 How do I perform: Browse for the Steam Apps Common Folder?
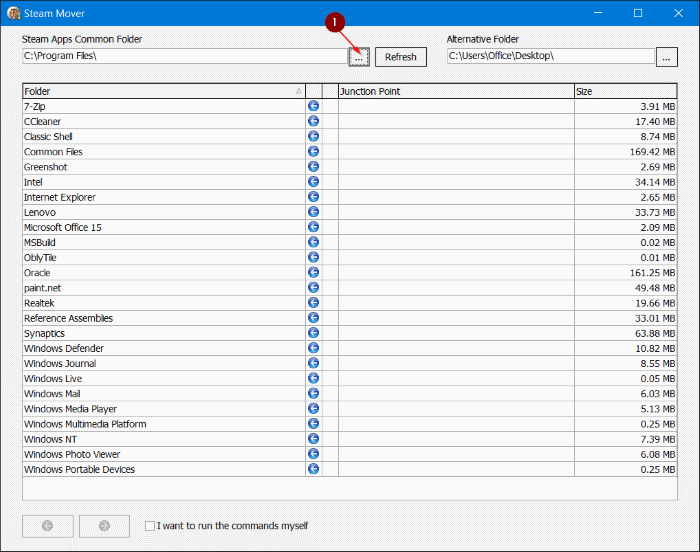(359, 57)
